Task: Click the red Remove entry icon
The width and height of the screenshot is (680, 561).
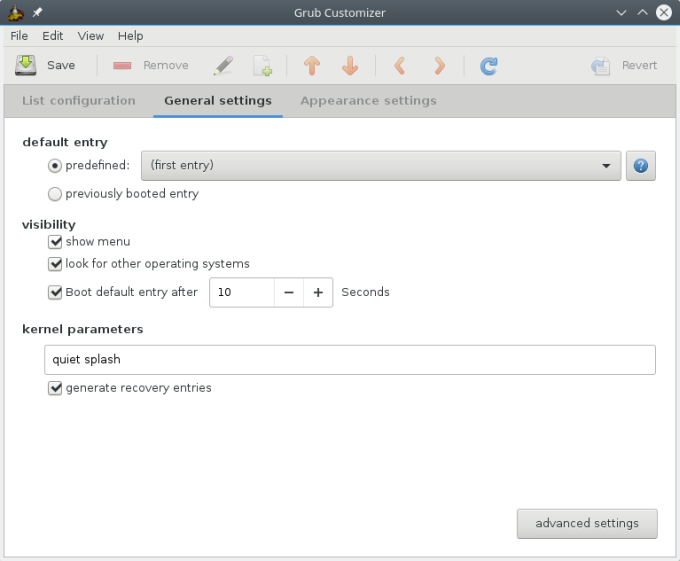Action: (122, 66)
